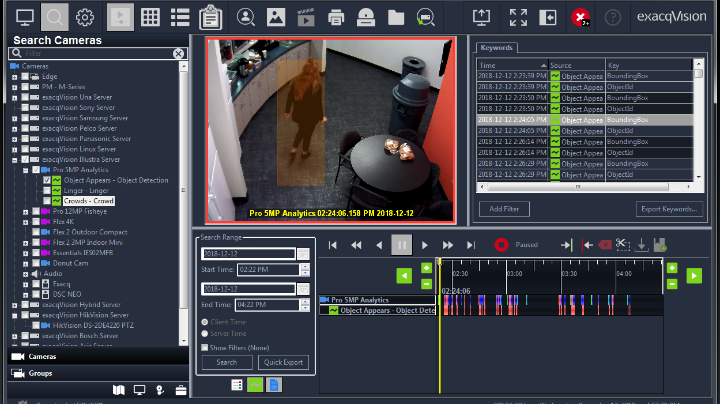Collapse the navigation pane icon
The image size is (720, 404).
[x=548, y=17]
